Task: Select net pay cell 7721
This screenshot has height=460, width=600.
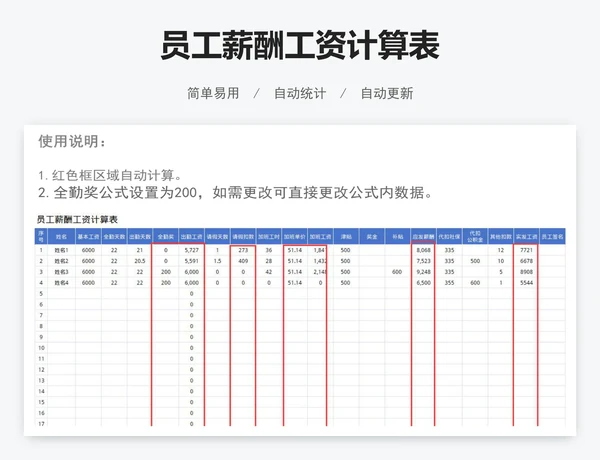Action: pyautogui.click(x=527, y=250)
